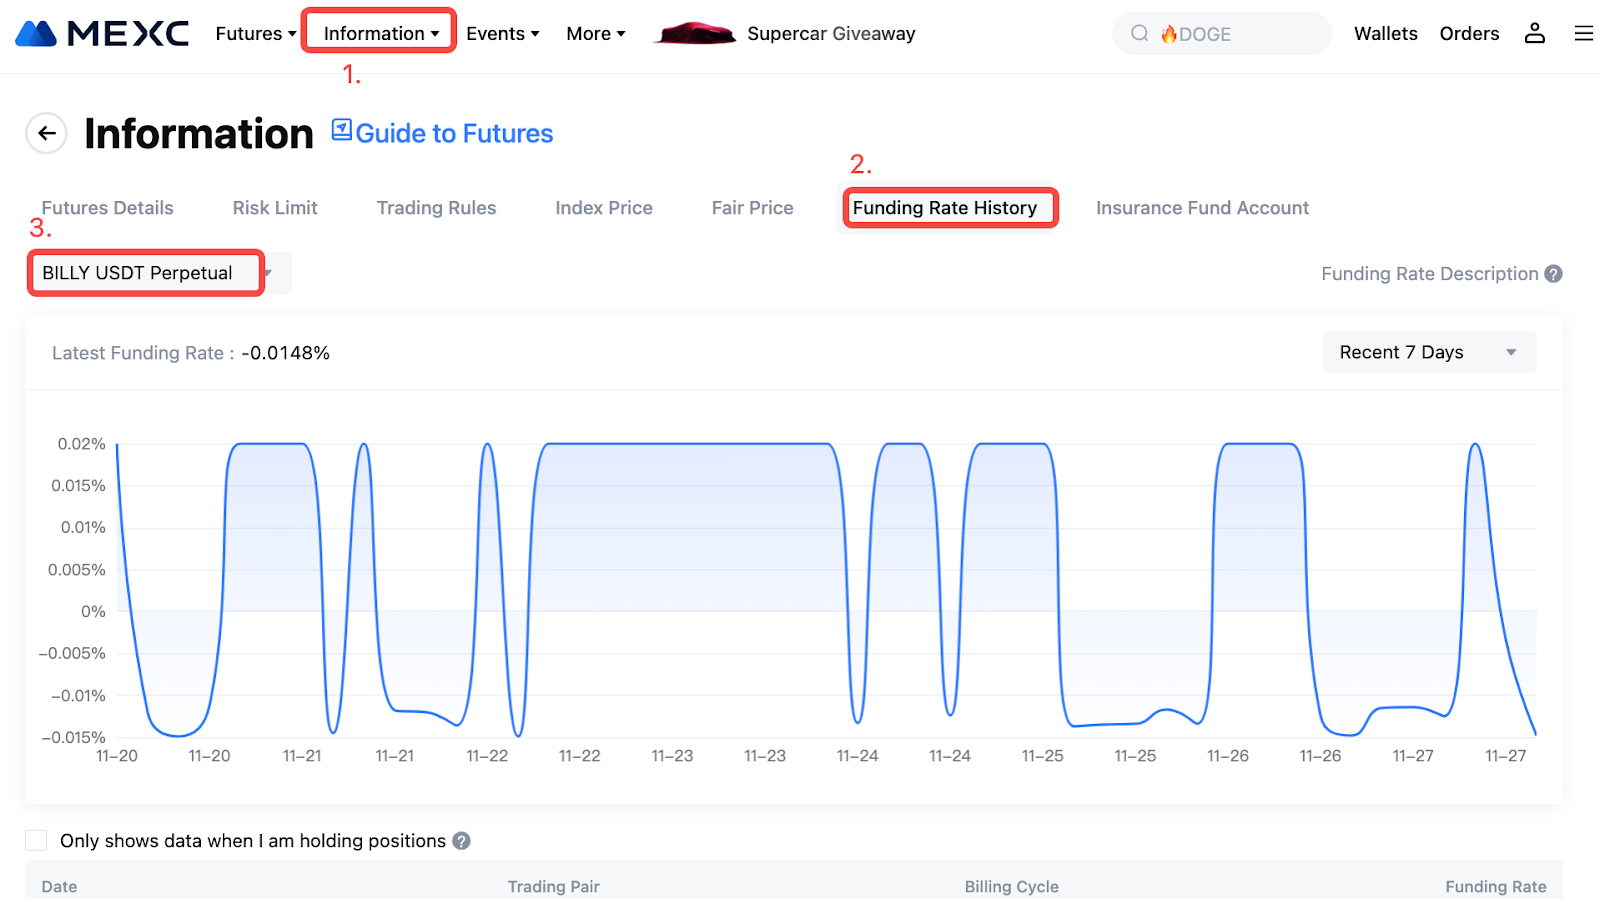Image resolution: width=1600 pixels, height=899 pixels.
Task: Switch to the Index Price tab
Action: (604, 208)
